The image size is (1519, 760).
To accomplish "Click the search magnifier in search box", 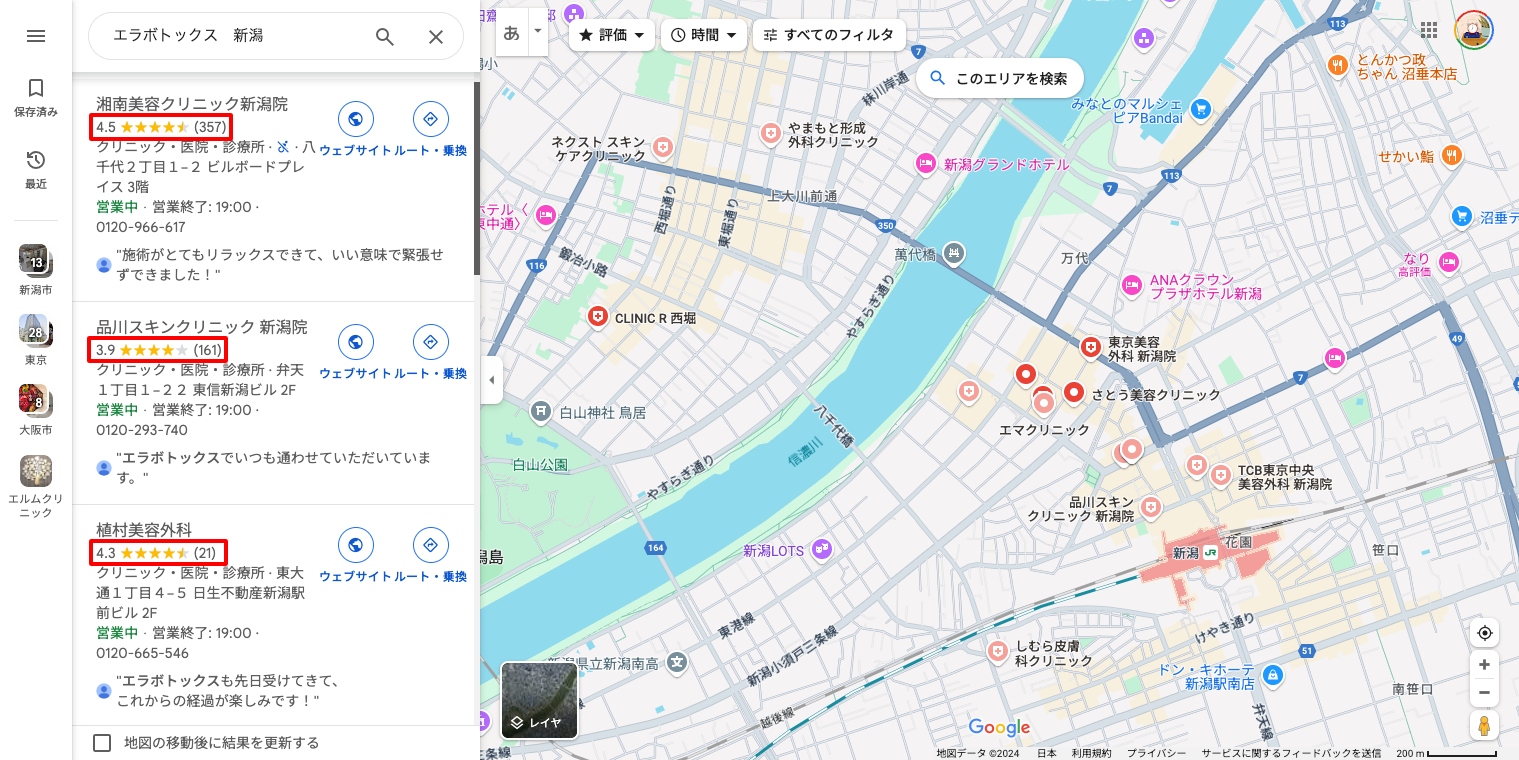I will pos(385,37).
